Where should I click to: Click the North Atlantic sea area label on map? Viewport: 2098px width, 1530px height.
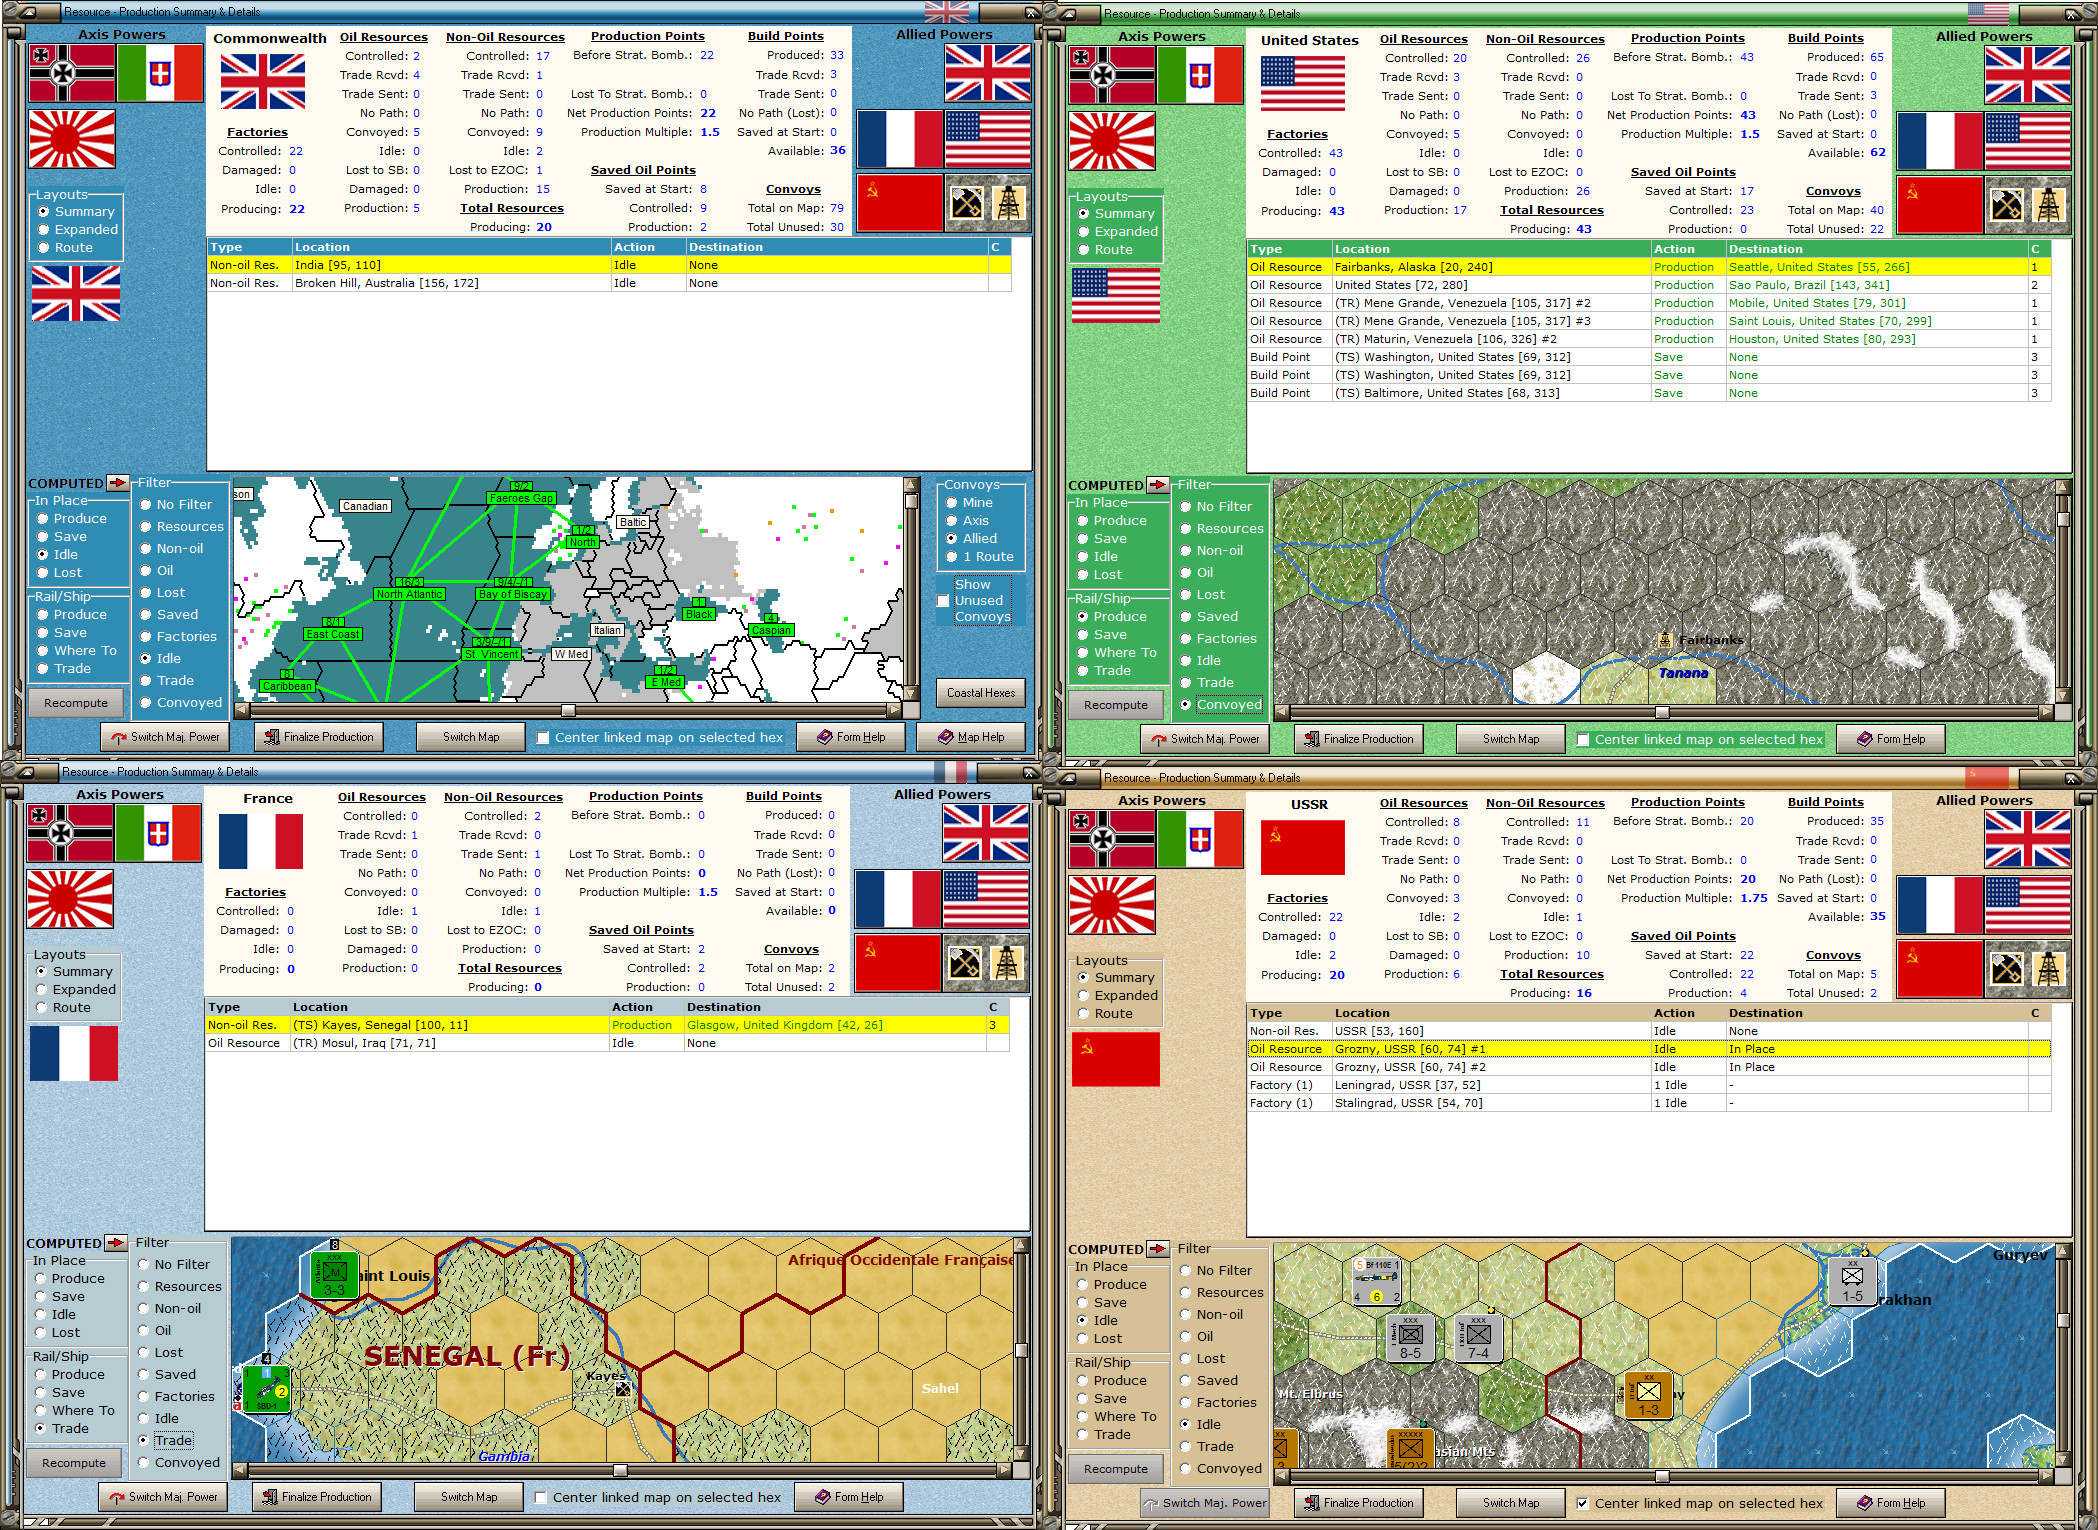point(409,594)
